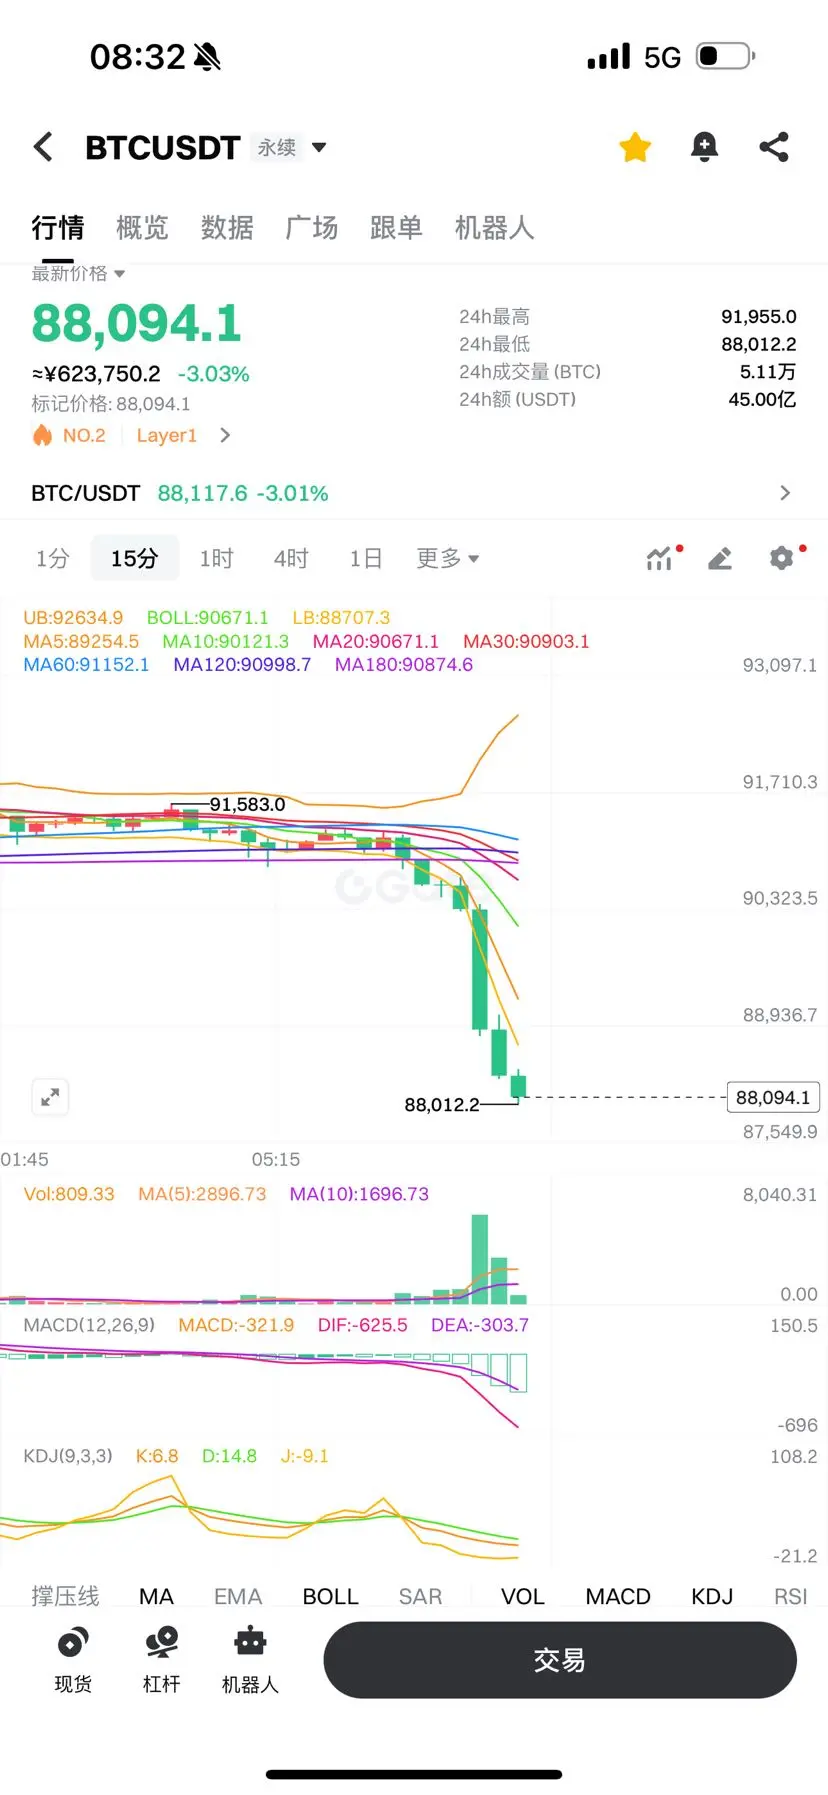The width and height of the screenshot is (828, 1795).
Task: Open chart indicators icon
Action: click(661, 558)
